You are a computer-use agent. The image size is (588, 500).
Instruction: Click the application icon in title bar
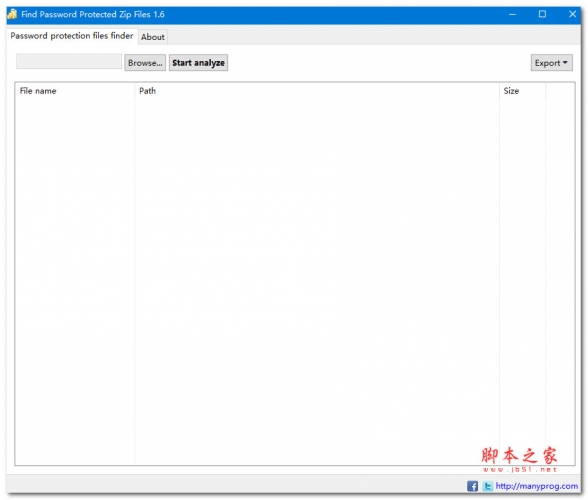pyautogui.click(x=12, y=15)
